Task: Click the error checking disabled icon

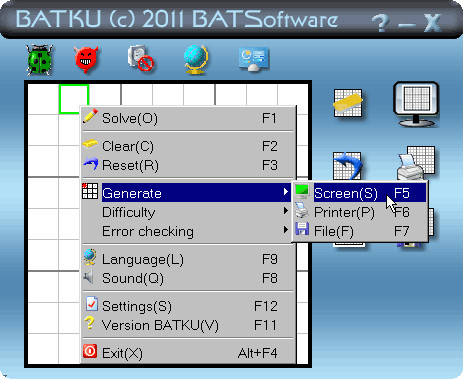Action: (141, 59)
